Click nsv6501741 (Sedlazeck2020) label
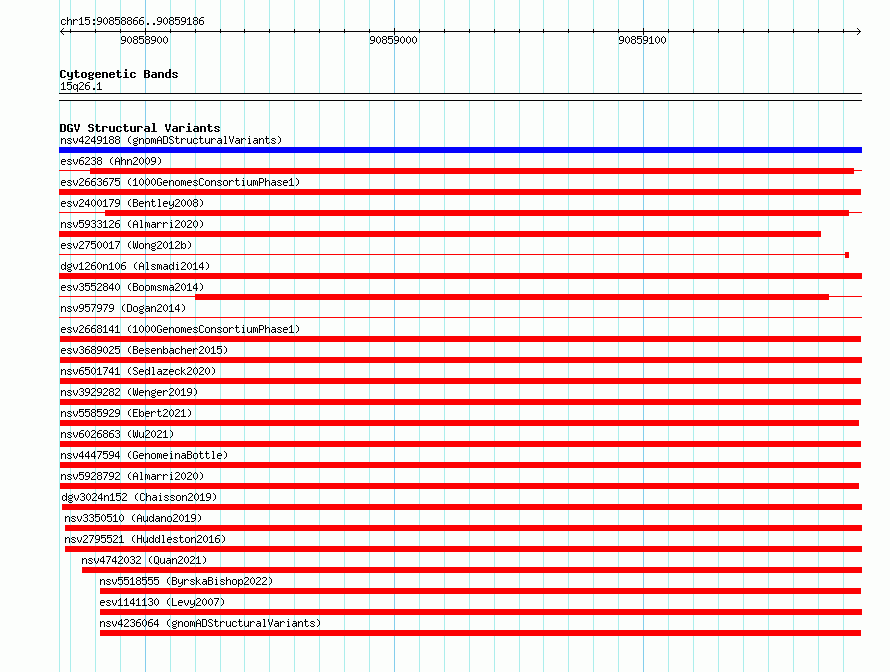 [x=138, y=371]
